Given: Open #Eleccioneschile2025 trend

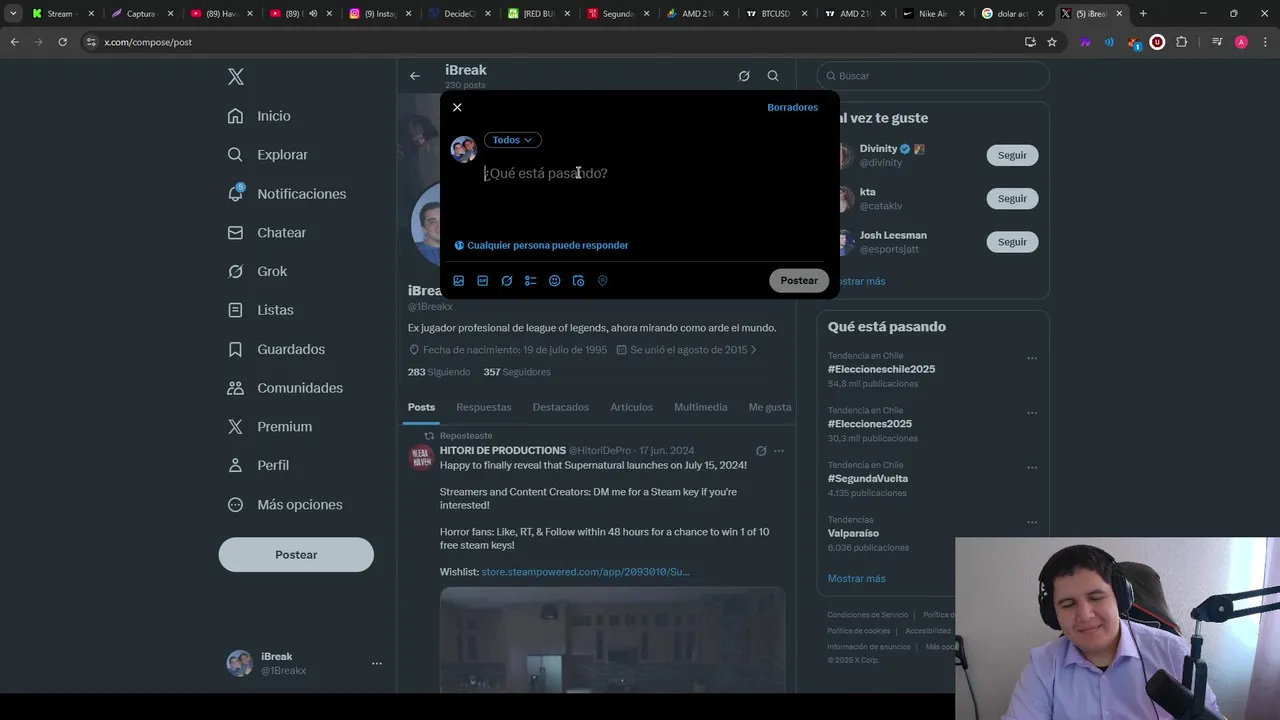Looking at the screenshot, I should coord(881,369).
